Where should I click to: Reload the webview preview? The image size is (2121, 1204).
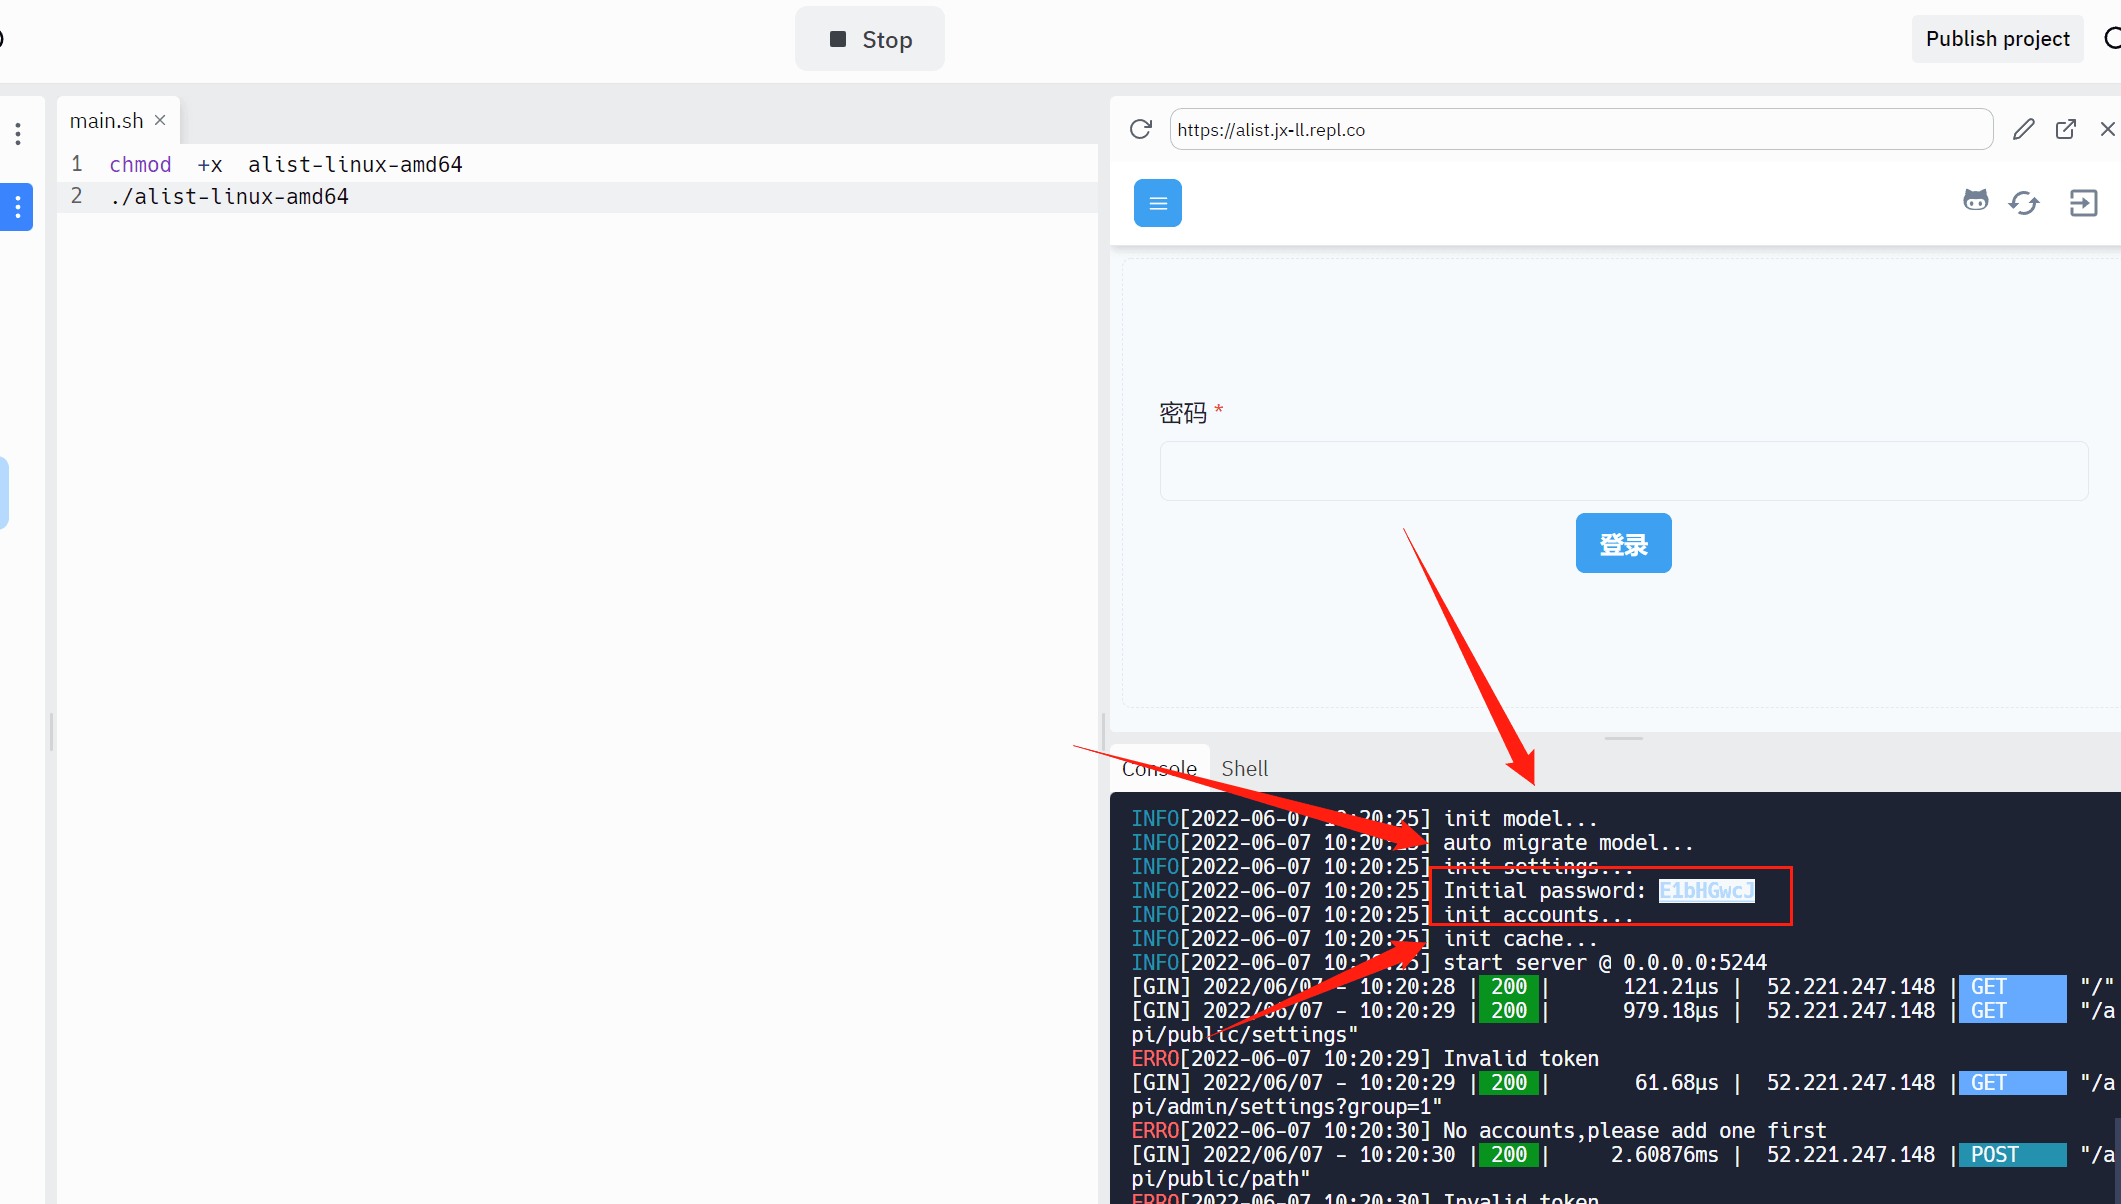click(1140, 129)
